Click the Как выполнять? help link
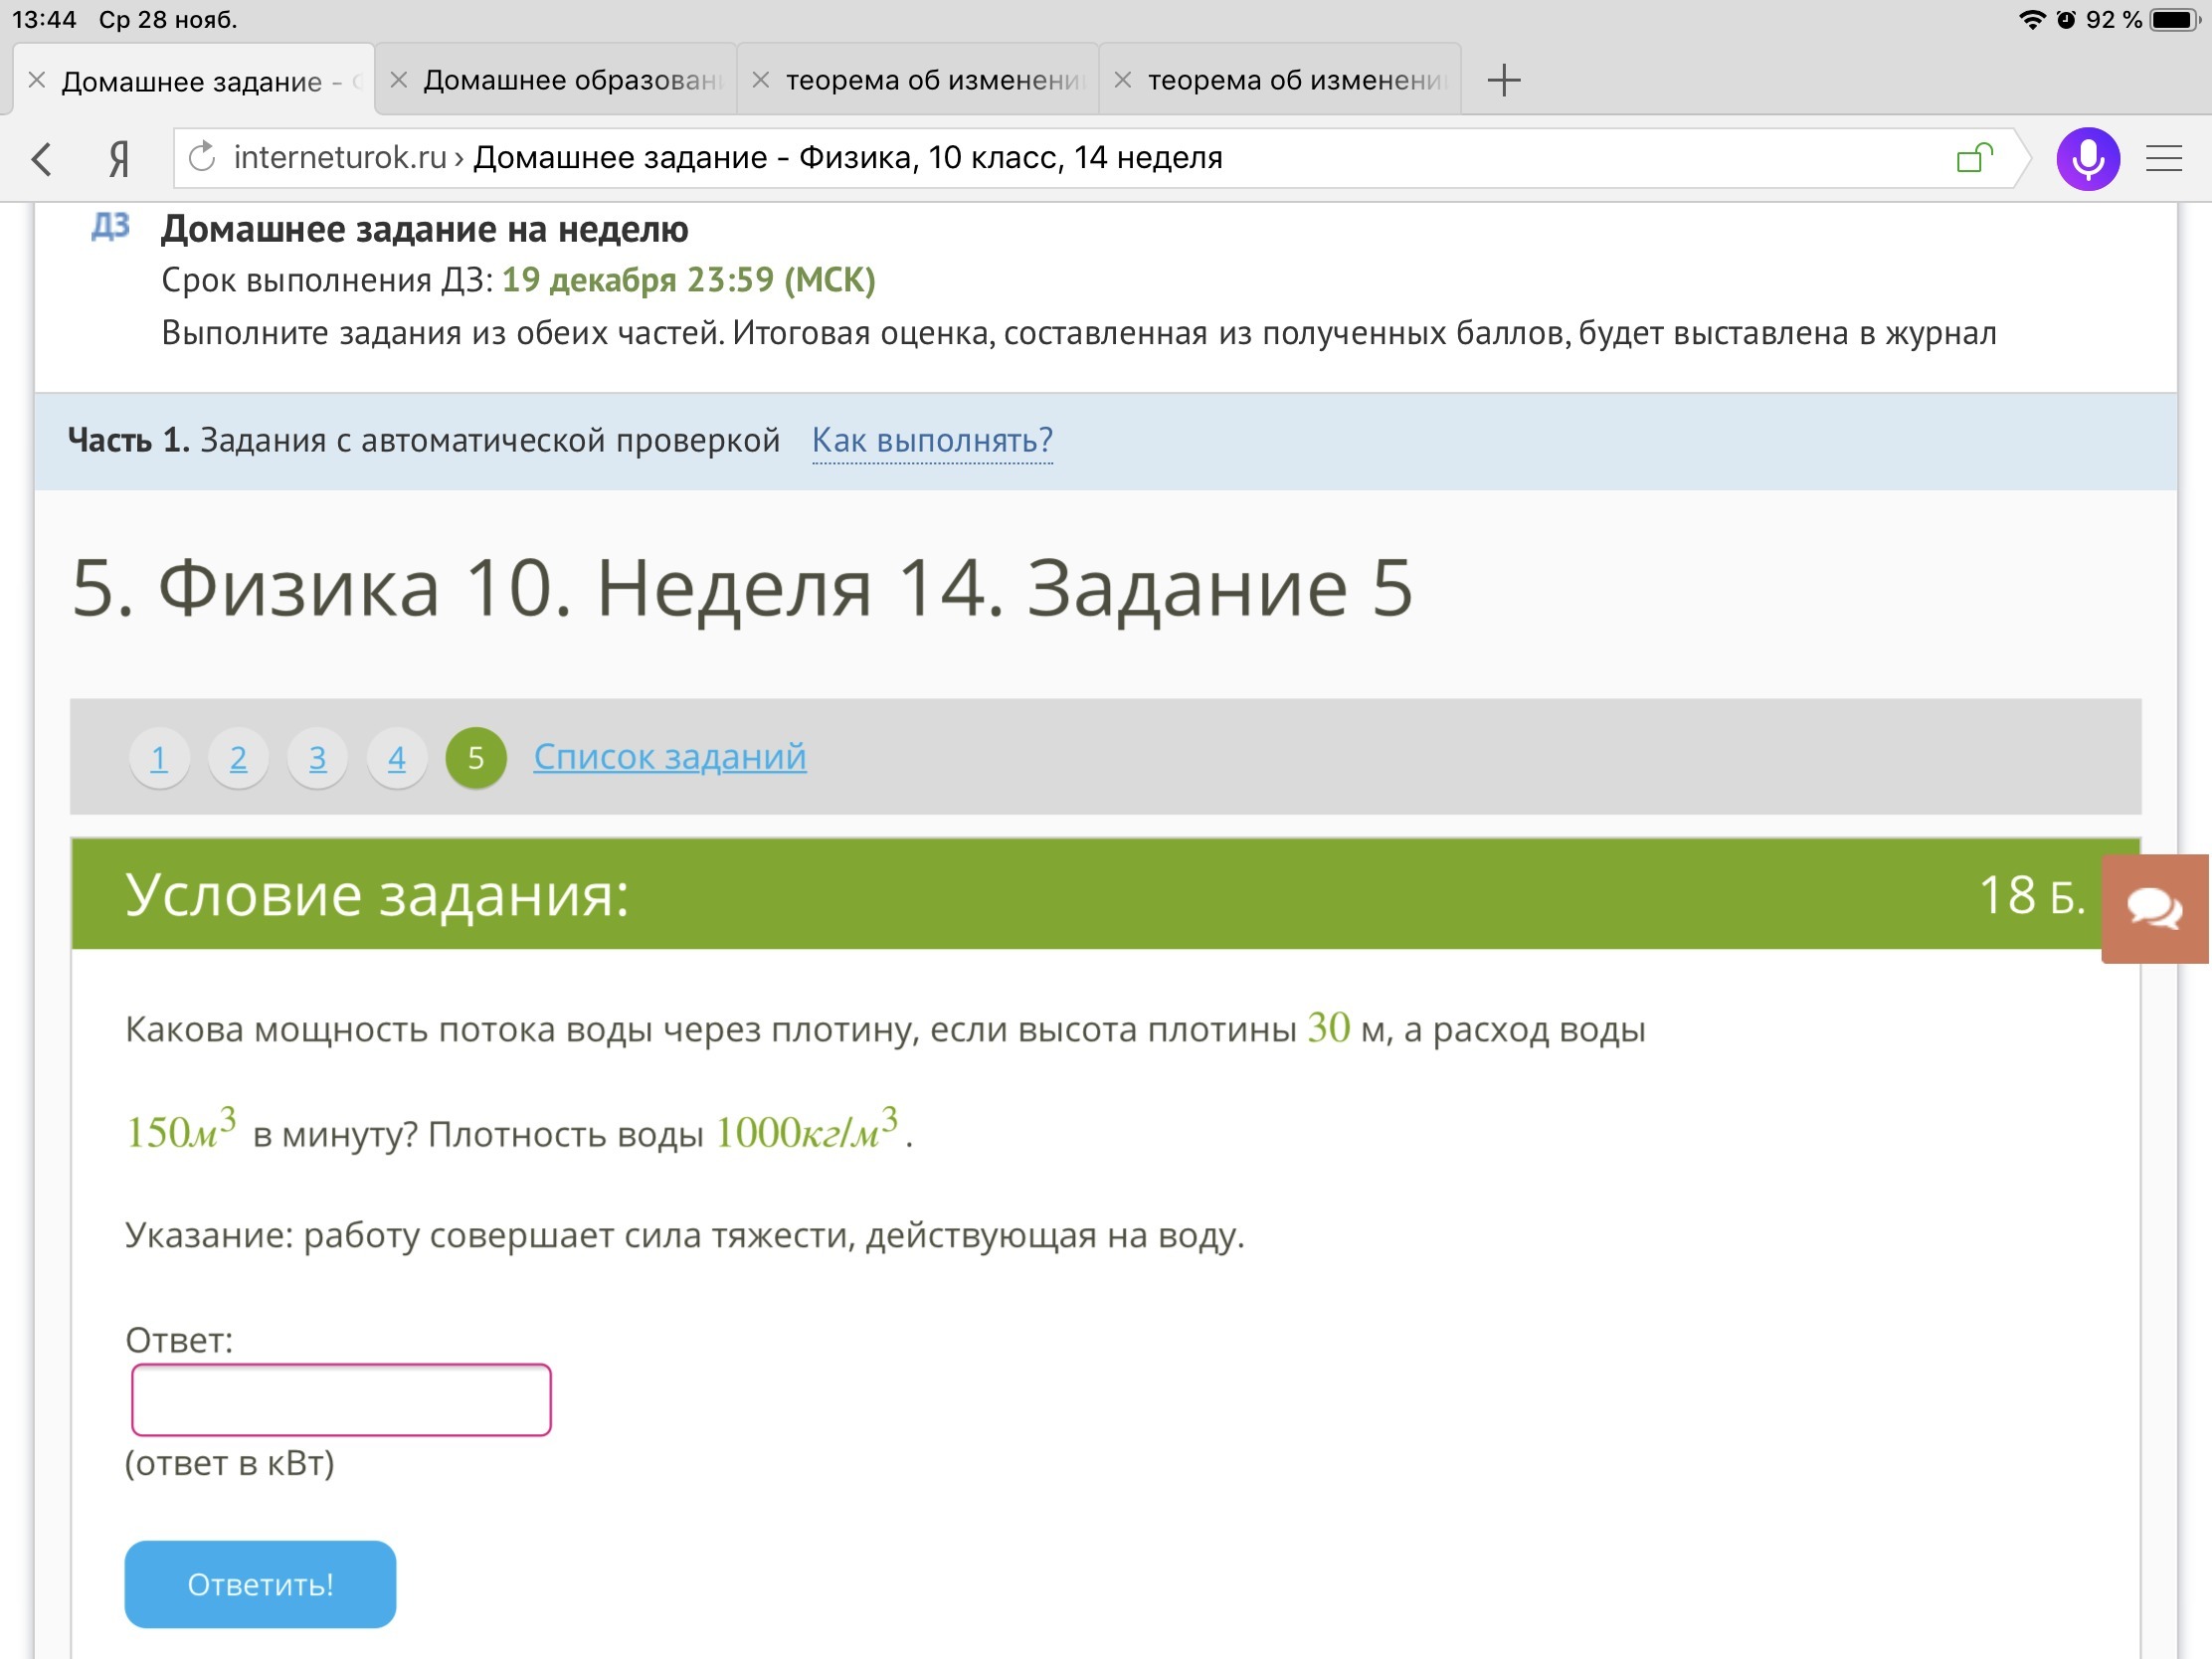 click(931, 440)
